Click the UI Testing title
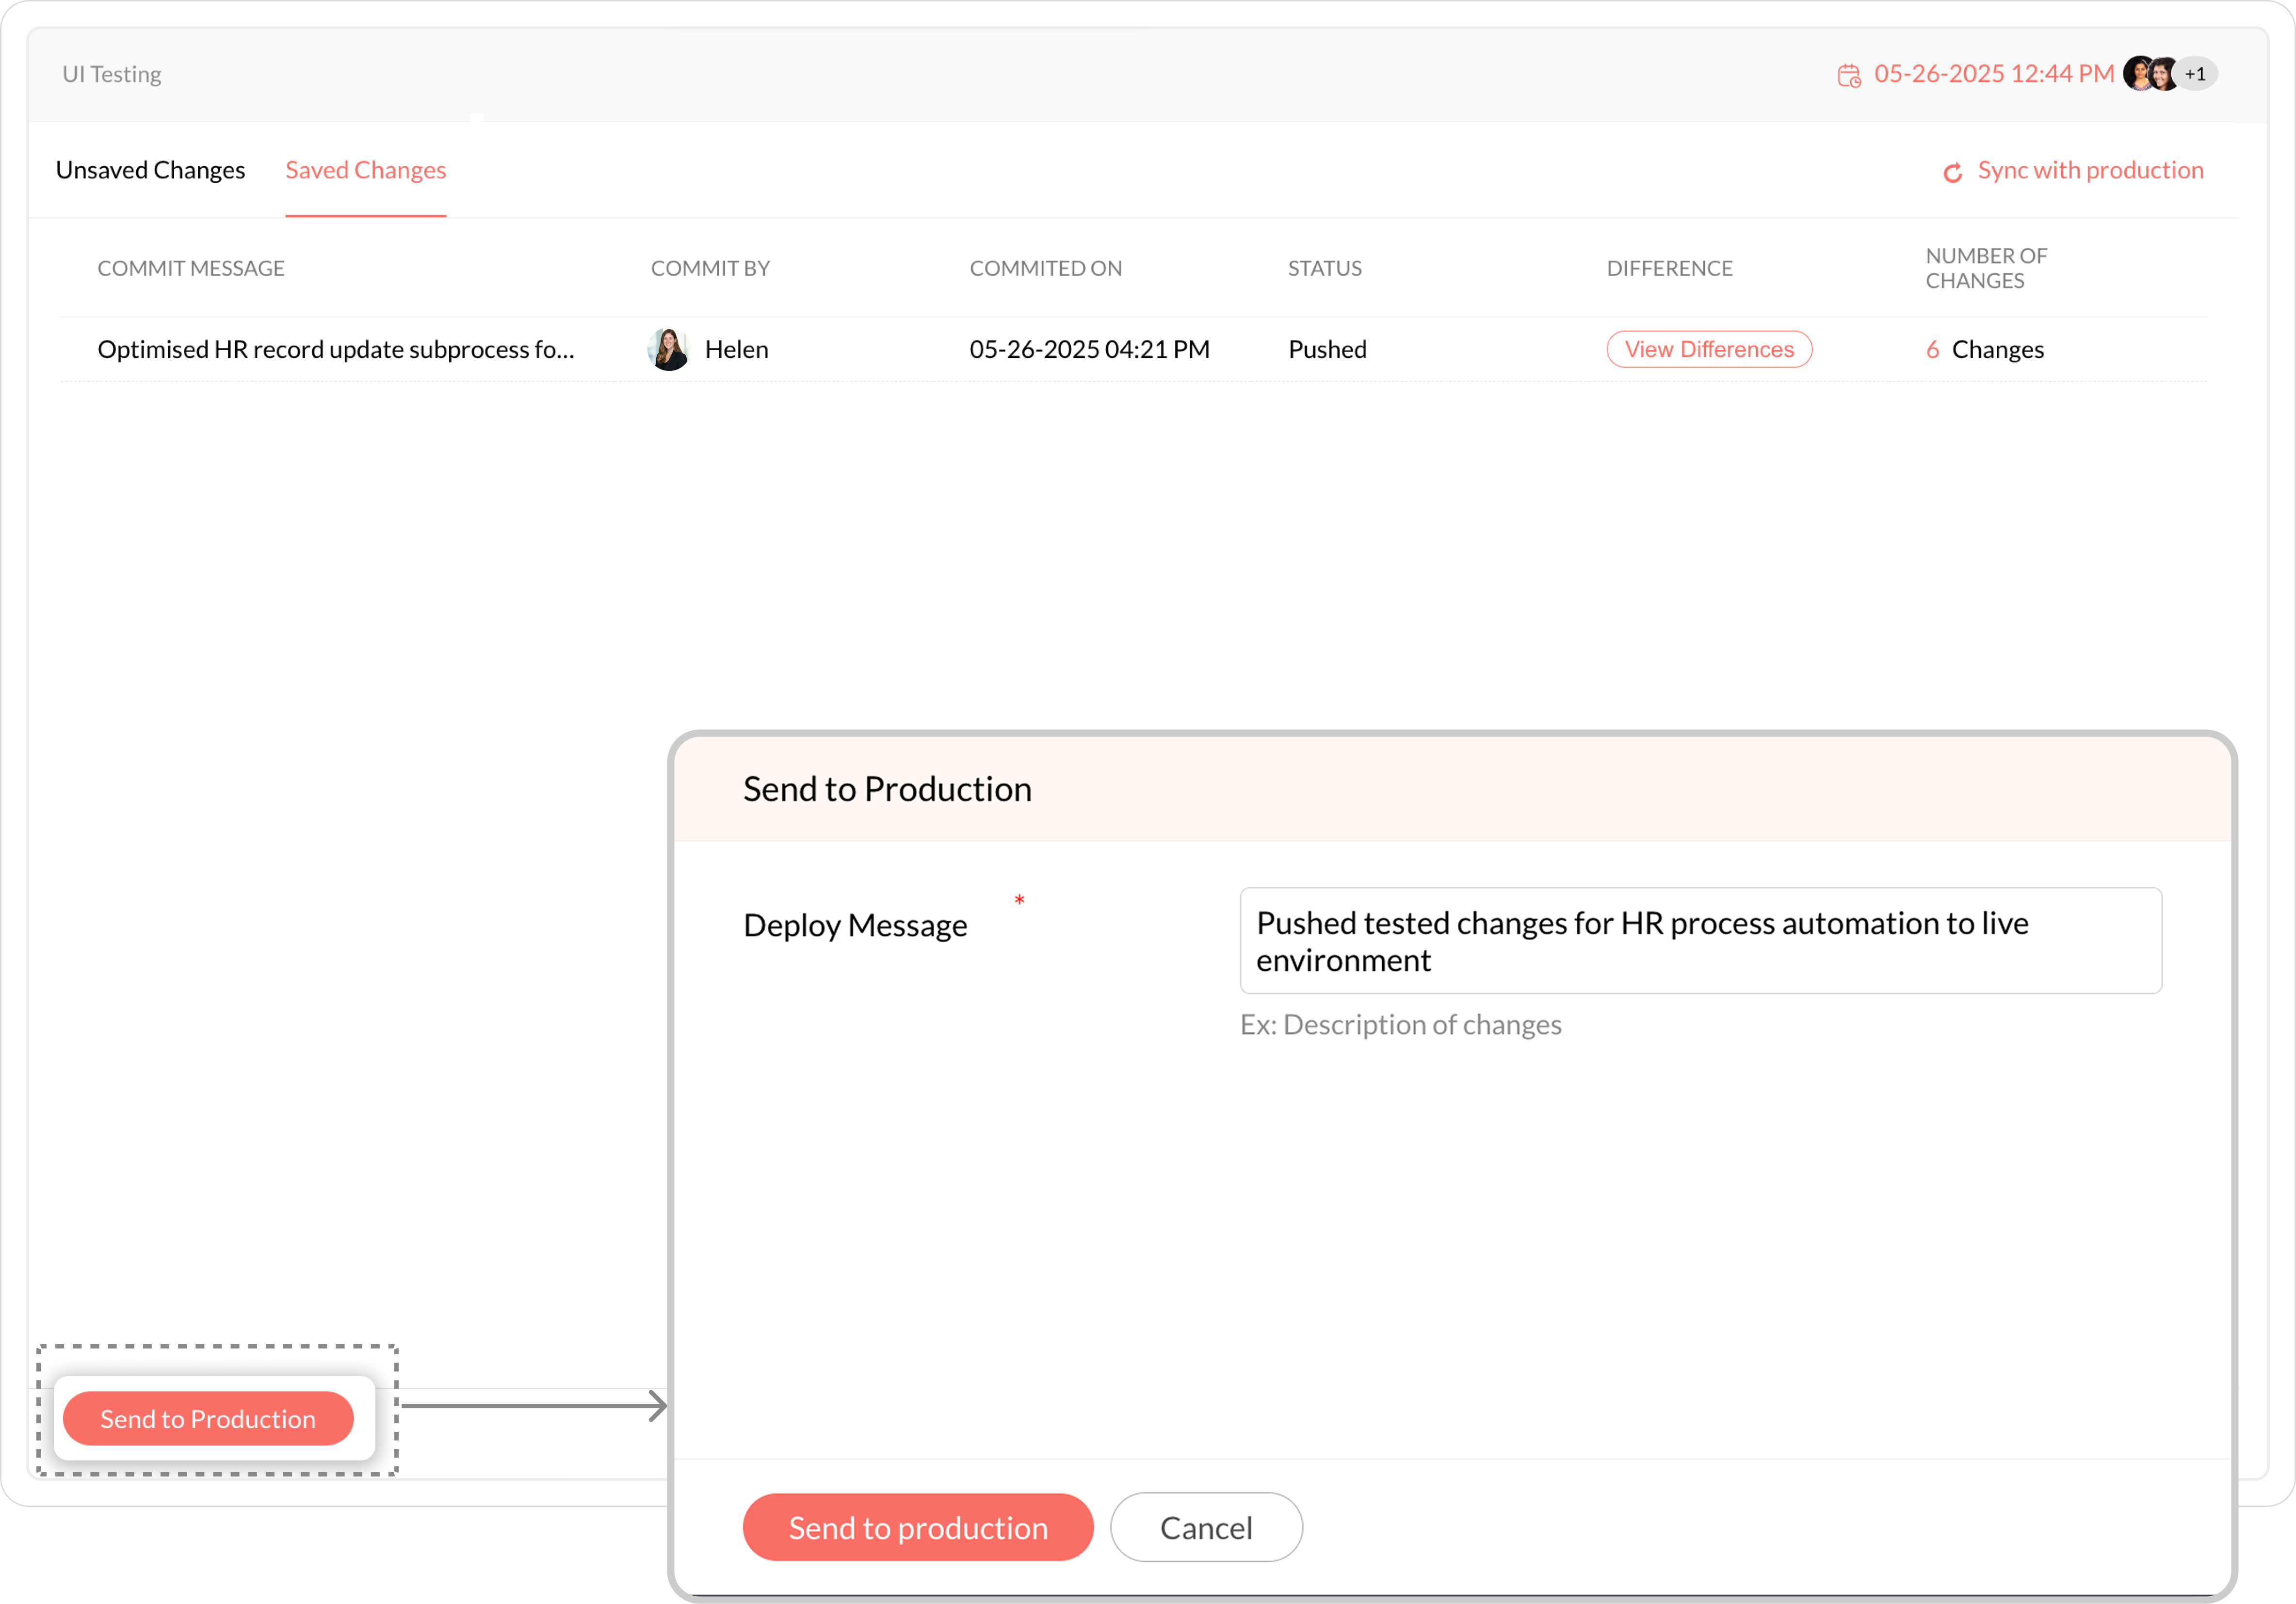Screen dimensions: 2296x1604 coord(112,74)
